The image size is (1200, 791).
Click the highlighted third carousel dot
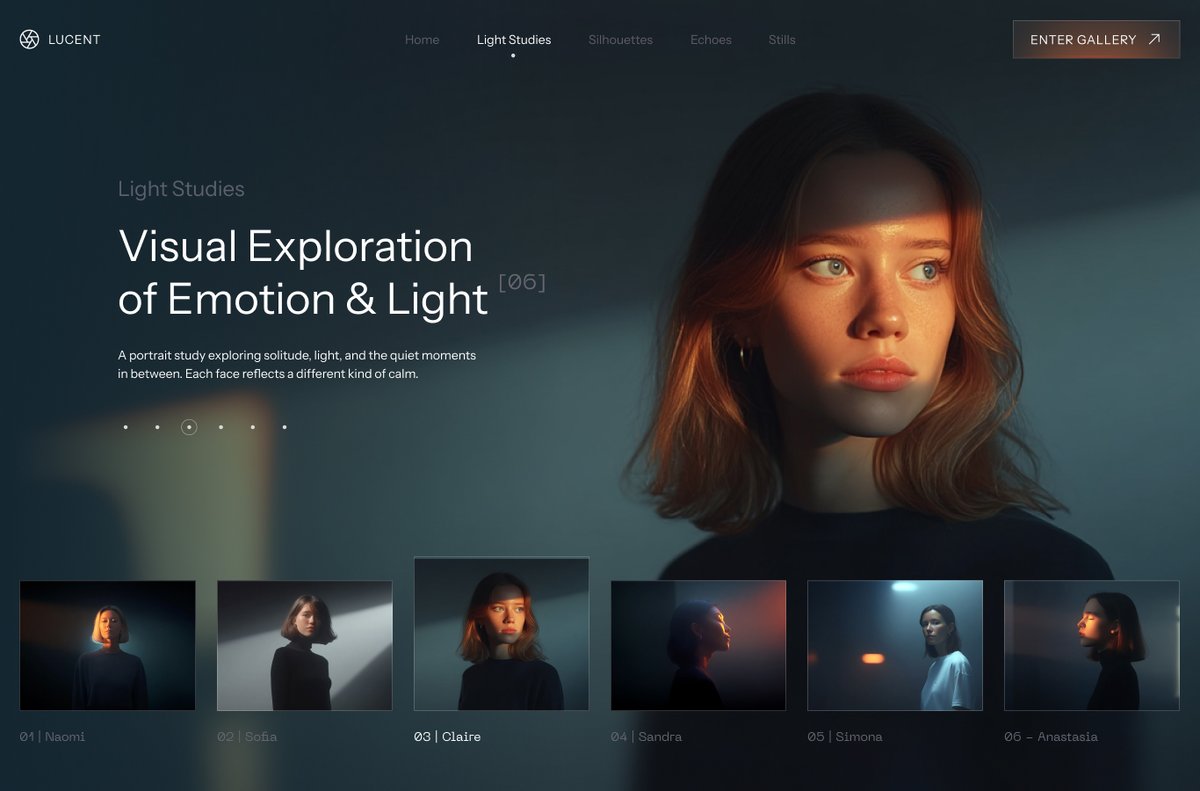189,427
